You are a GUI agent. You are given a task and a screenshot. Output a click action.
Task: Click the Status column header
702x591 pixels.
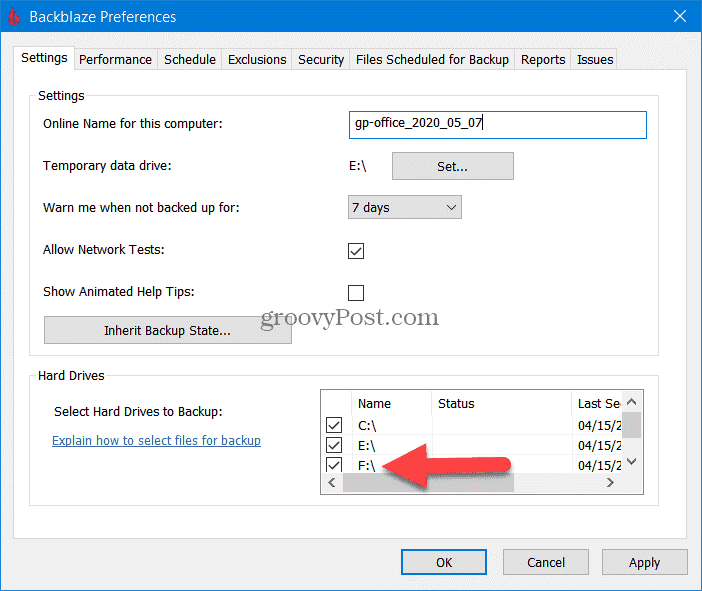(x=501, y=403)
